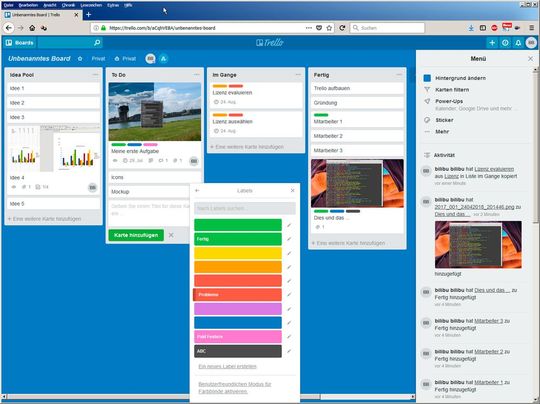Viewport: 540px width, 404px height.
Task: Open the Firefox hamburger menu
Action: pyautogui.click(x=532, y=28)
